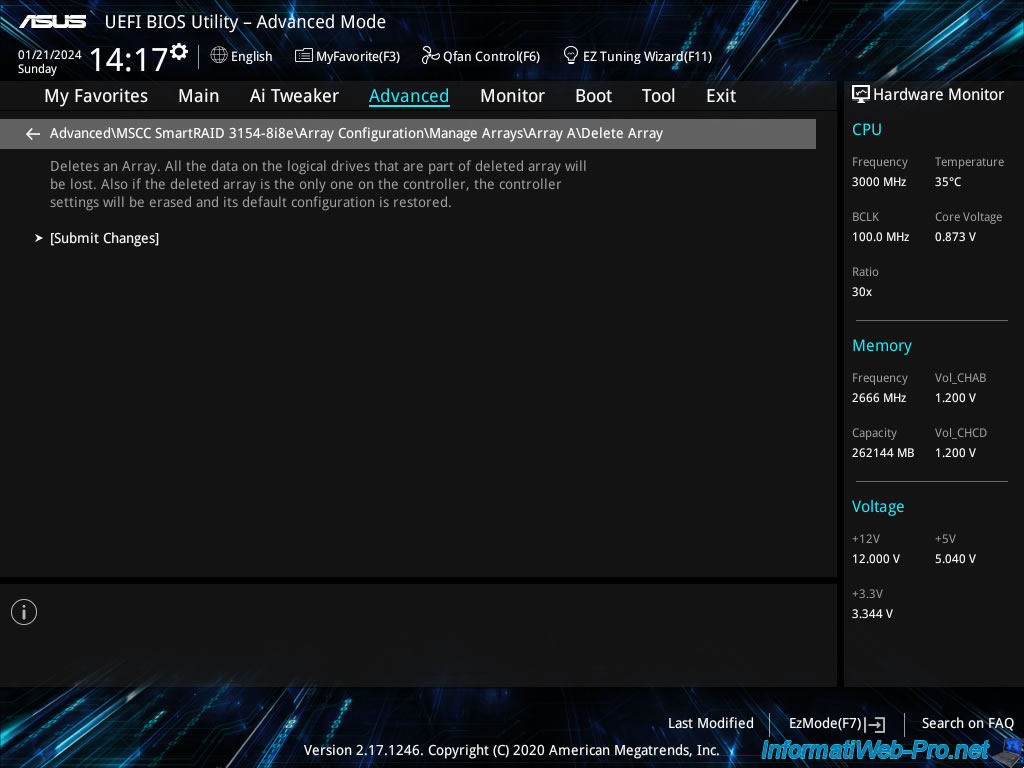1024x768 pixels.
Task: Launch EZ Tuning Wizard(F11) bulb icon
Action: pyautogui.click(x=571, y=55)
